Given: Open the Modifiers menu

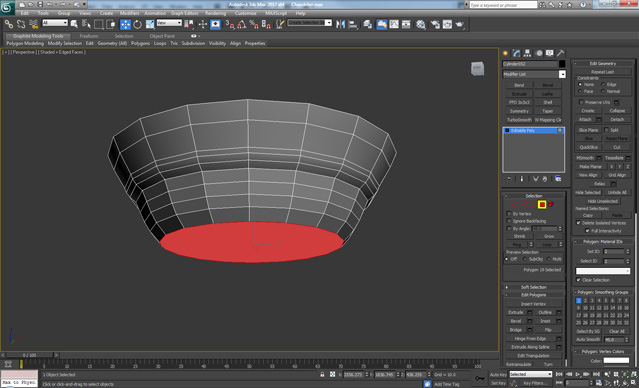Looking at the screenshot, I should point(130,13).
